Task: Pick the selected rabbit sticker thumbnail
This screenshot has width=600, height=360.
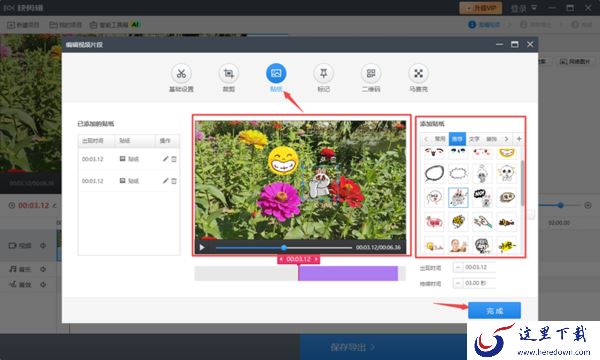Action: (458, 197)
